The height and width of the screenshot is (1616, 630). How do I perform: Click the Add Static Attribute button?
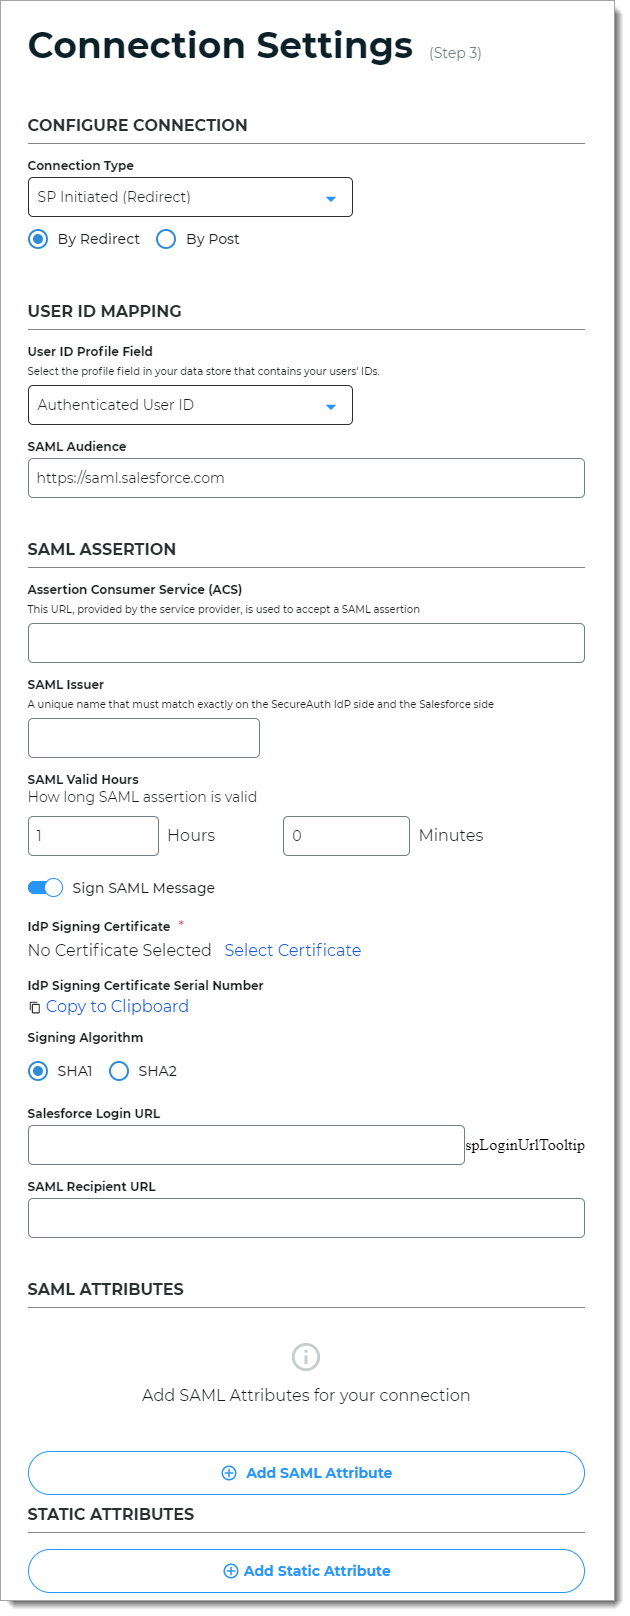[306, 1571]
